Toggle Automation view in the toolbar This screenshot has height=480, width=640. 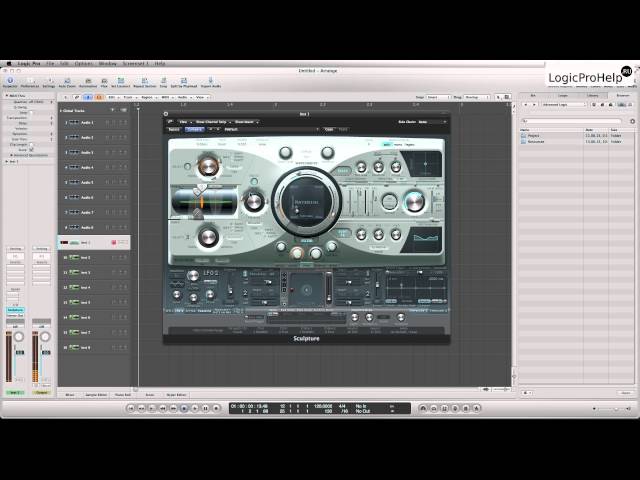(x=88, y=81)
